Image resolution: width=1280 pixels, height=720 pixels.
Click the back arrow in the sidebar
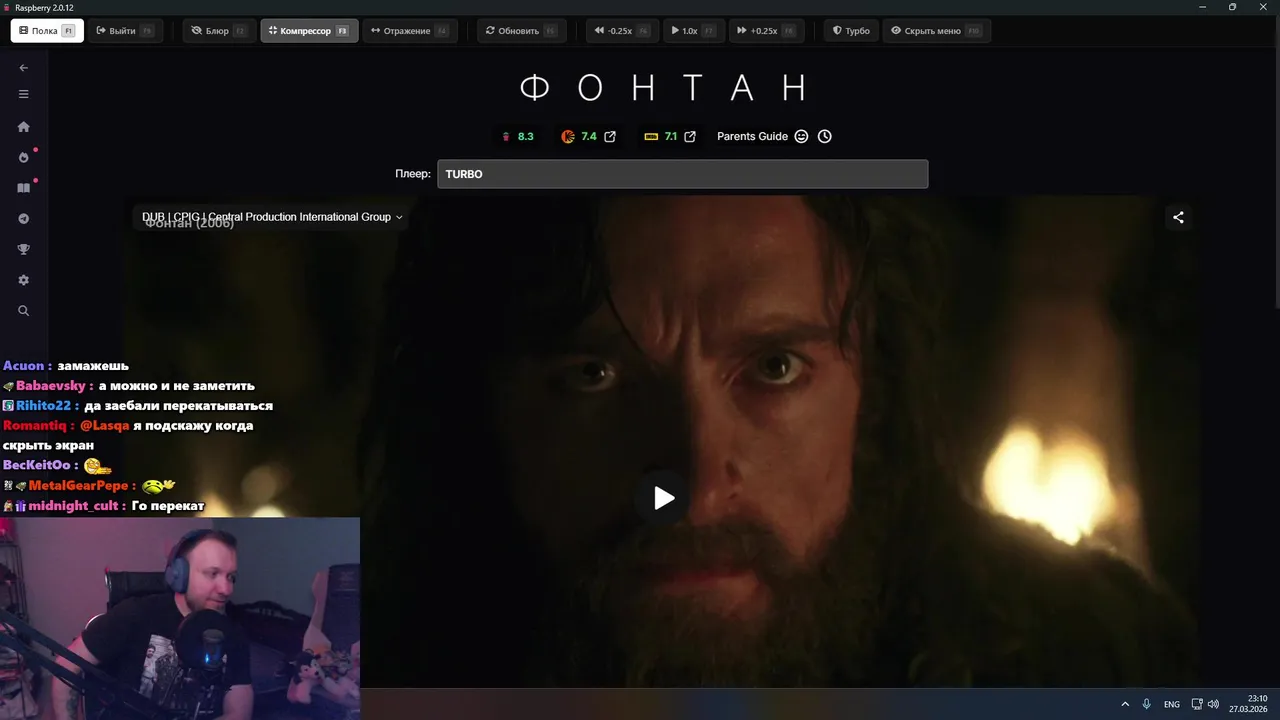24,68
